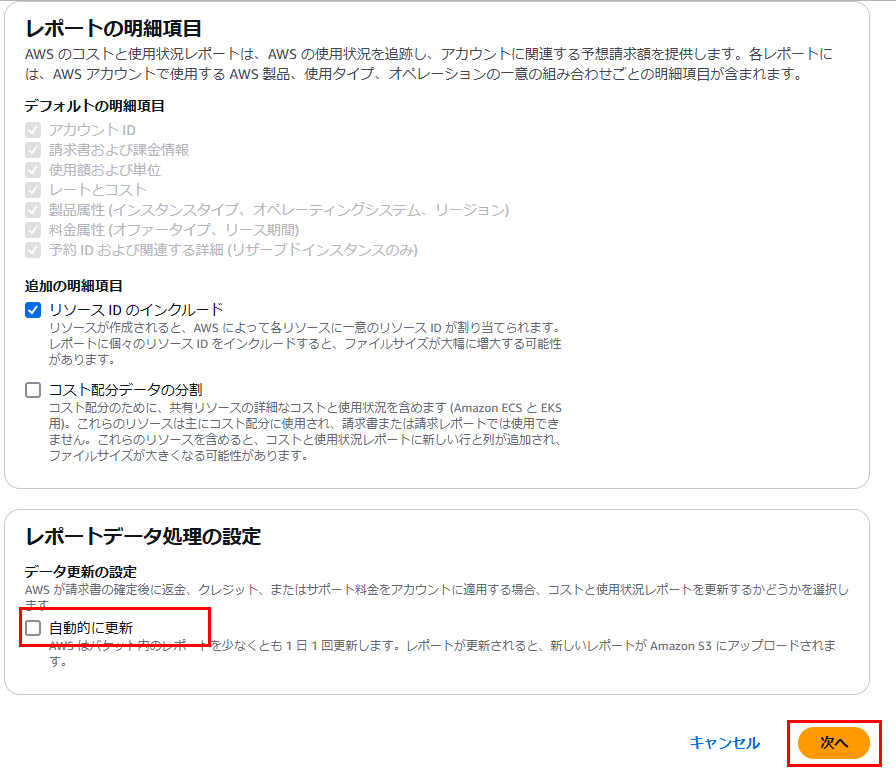Click the 予約 ID および関連する詳細 checkbox

(33, 250)
